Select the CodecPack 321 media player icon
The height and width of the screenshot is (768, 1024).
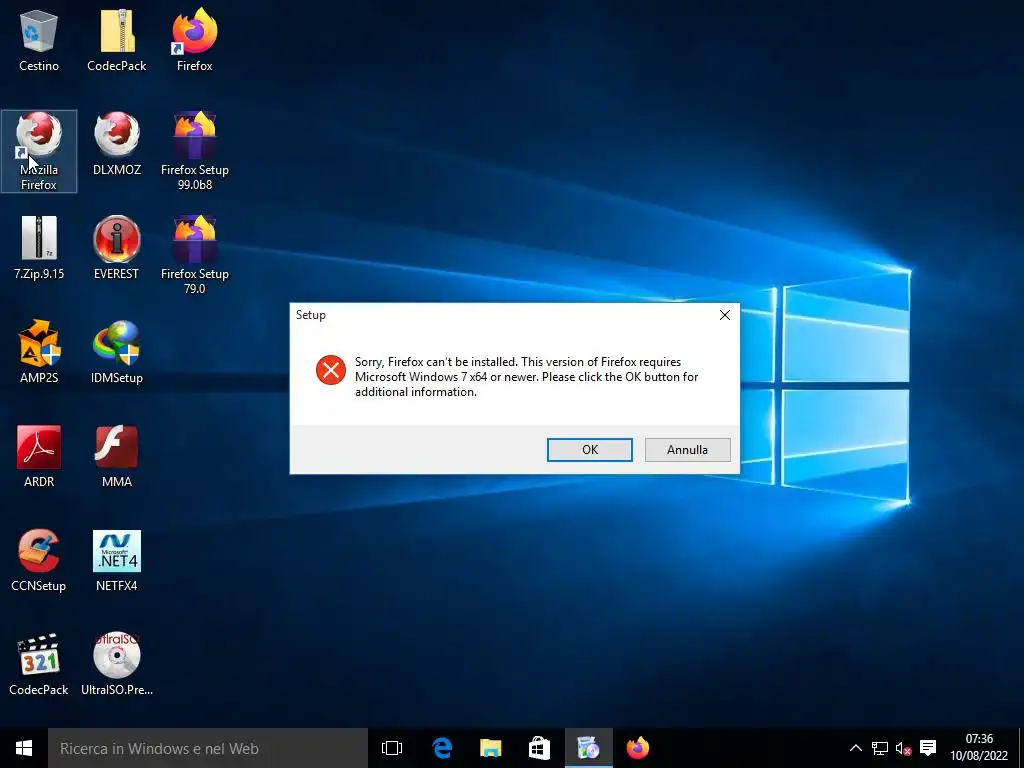click(39, 664)
